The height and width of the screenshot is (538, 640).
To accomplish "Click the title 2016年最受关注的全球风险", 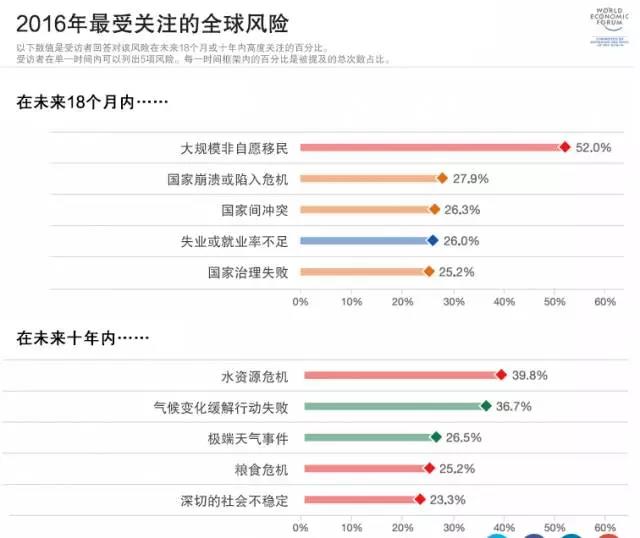I will [142, 19].
